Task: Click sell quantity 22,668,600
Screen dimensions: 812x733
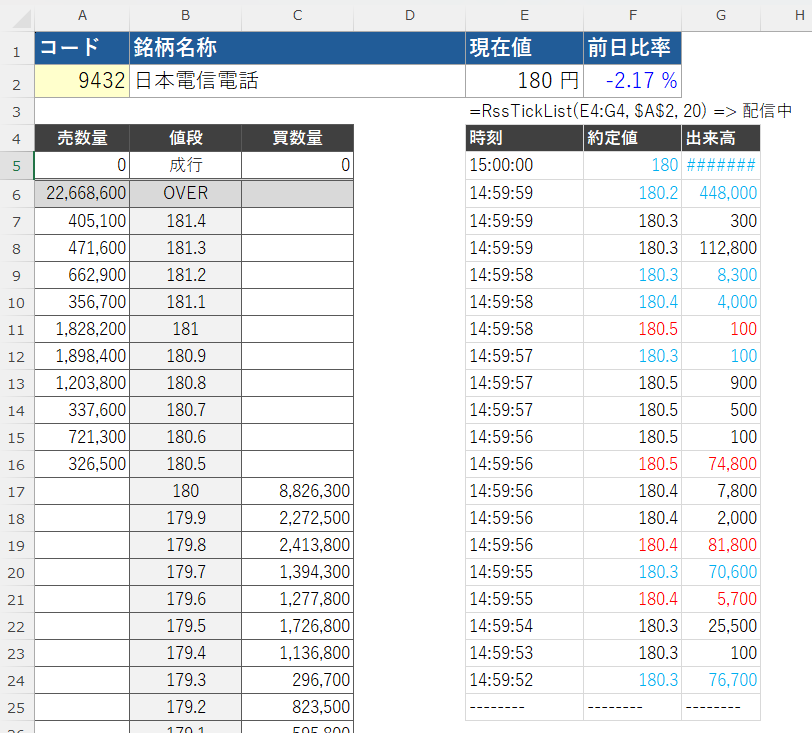Action: click(82, 194)
